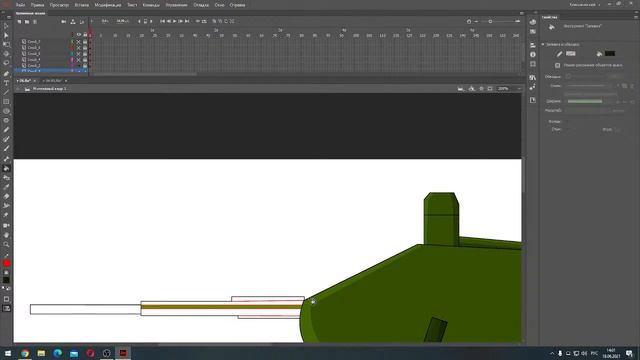Enable object drawing mode checkbox
Screen dimensions: 640x360
(x=557, y=65)
